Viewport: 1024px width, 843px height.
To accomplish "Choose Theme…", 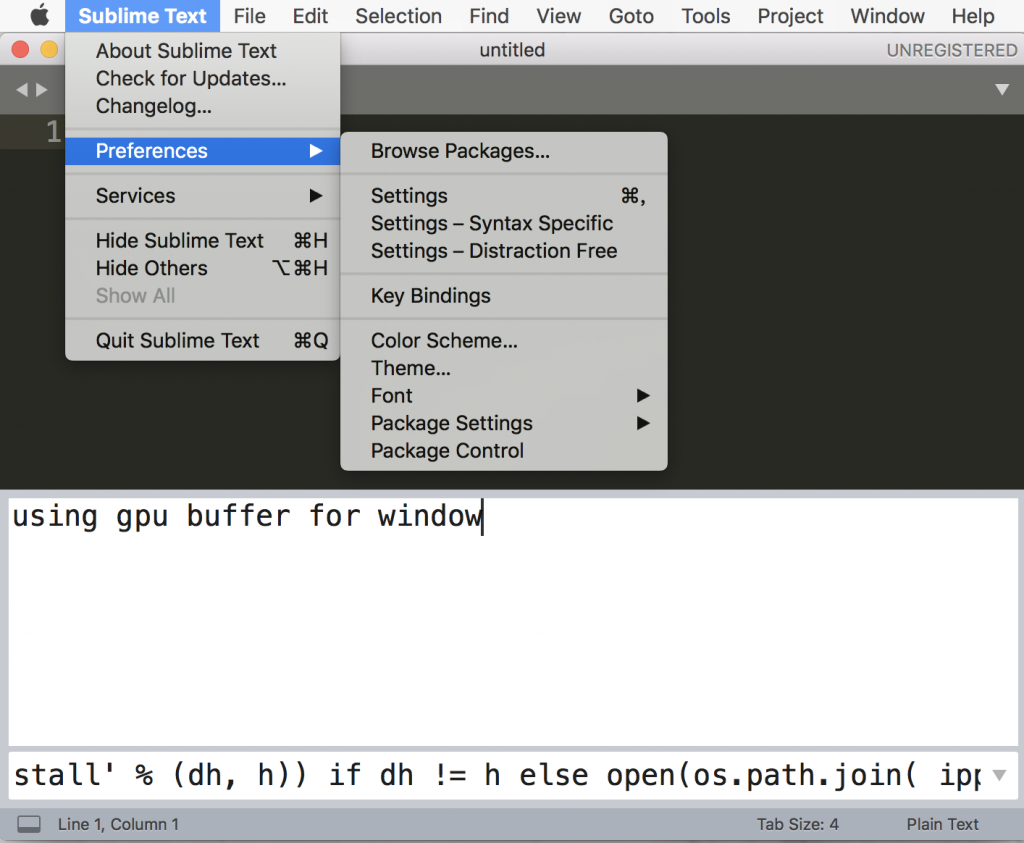I will pos(504,368).
